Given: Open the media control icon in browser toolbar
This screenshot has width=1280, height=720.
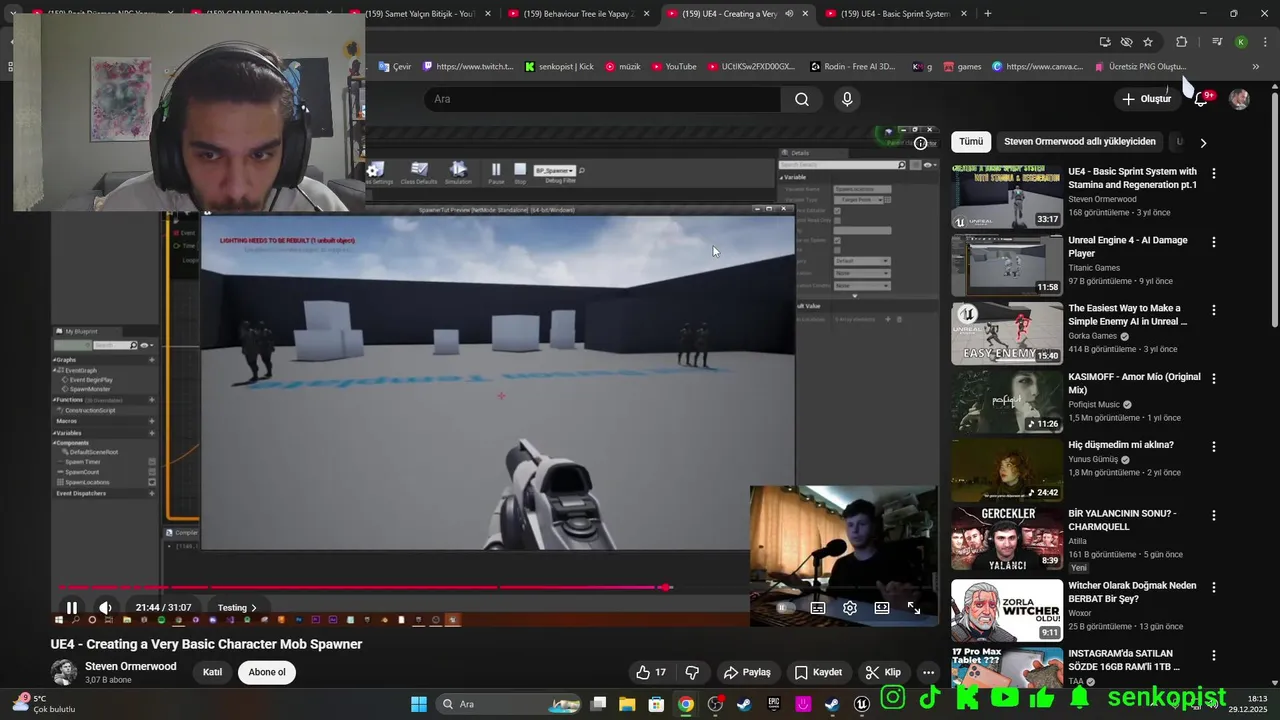Looking at the screenshot, I should click(1217, 42).
